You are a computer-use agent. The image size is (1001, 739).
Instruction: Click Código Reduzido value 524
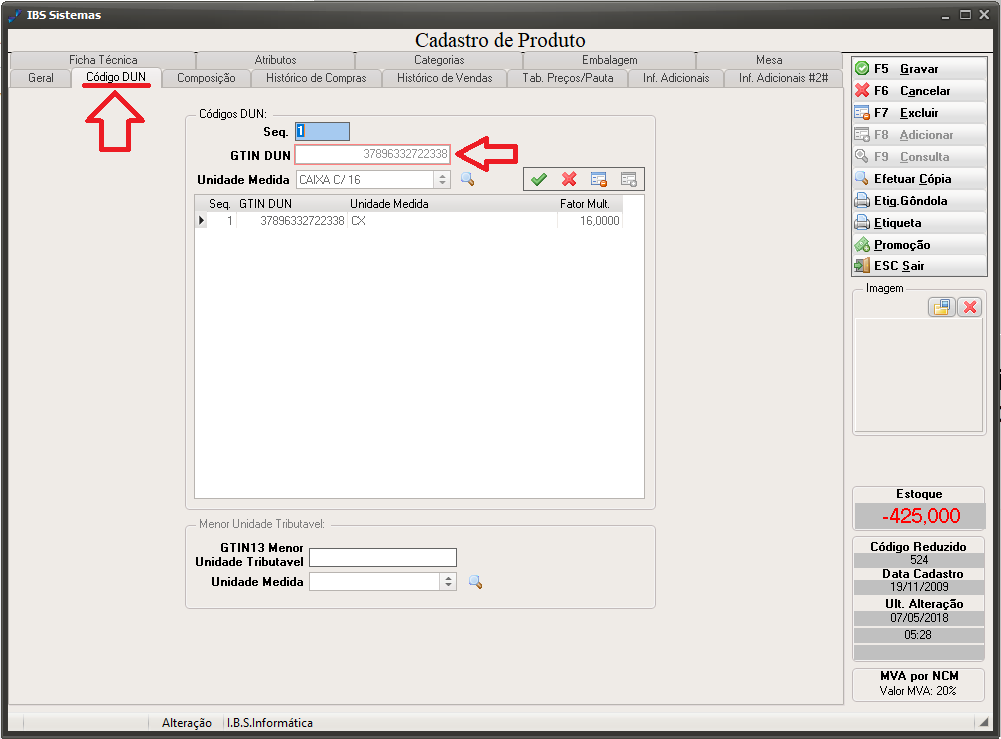919,560
